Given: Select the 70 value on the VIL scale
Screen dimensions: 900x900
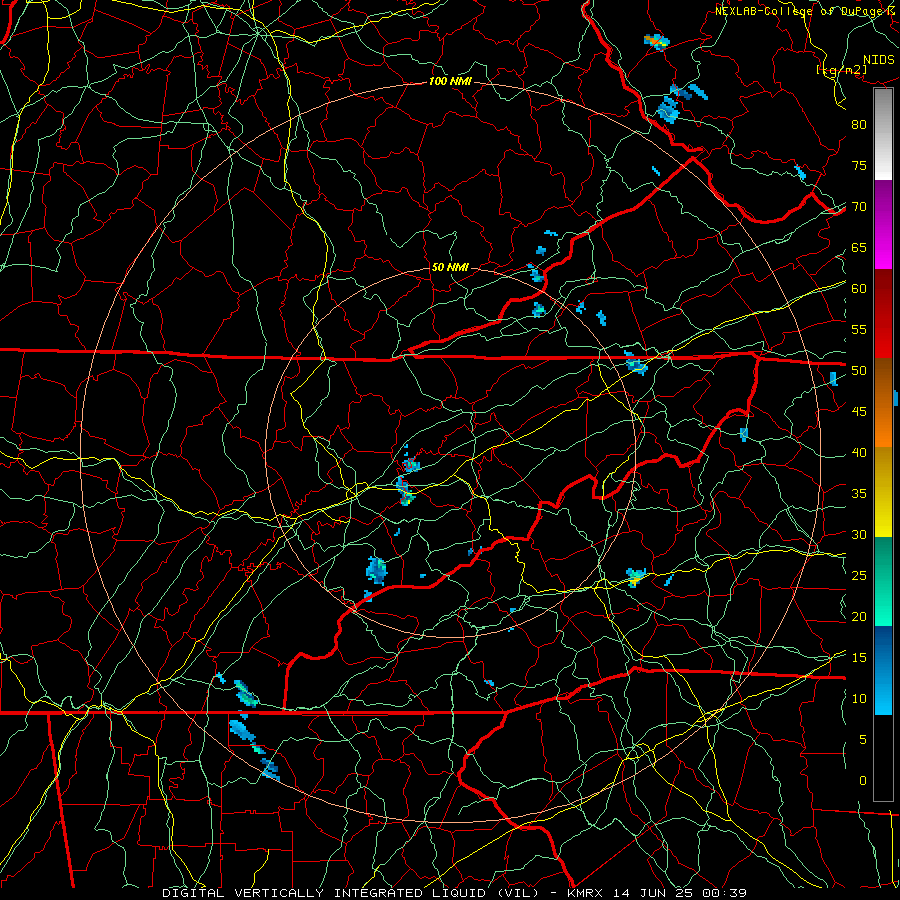Looking at the screenshot, I should [x=859, y=207].
